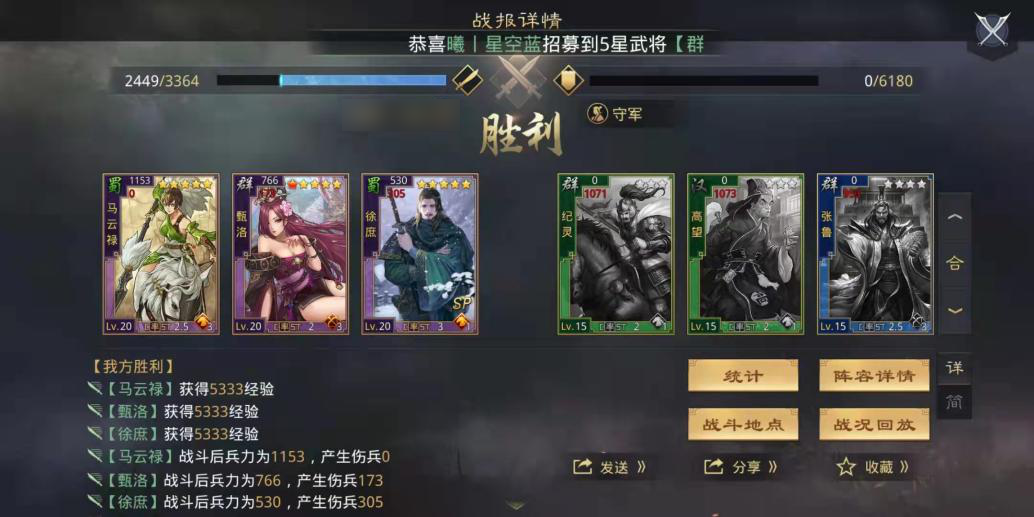Open 阵容详情 lineup details
Viewport: 1034px width, 517px height.
874,376
